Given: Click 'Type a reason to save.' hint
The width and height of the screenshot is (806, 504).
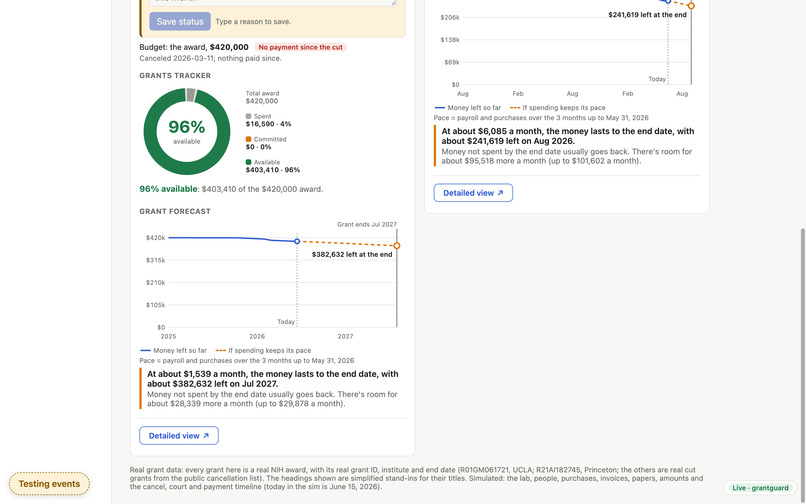Looking at the screenshot, I should coord(253,22).
